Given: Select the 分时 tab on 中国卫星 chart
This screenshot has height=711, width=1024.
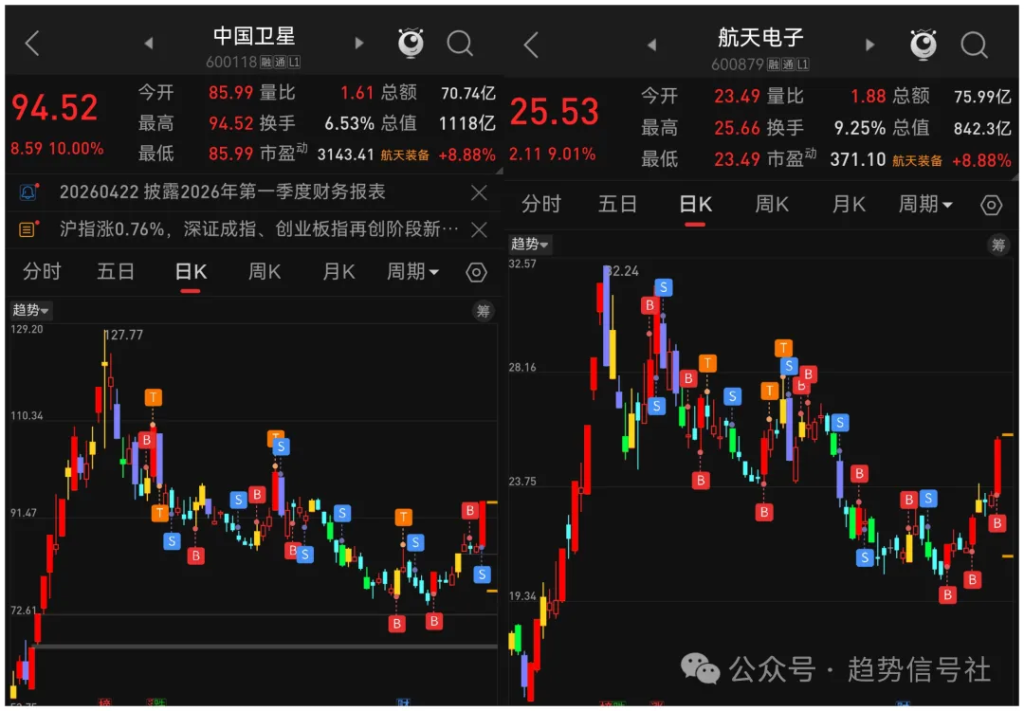Looking at the screenshot, I should pos(41,272).
